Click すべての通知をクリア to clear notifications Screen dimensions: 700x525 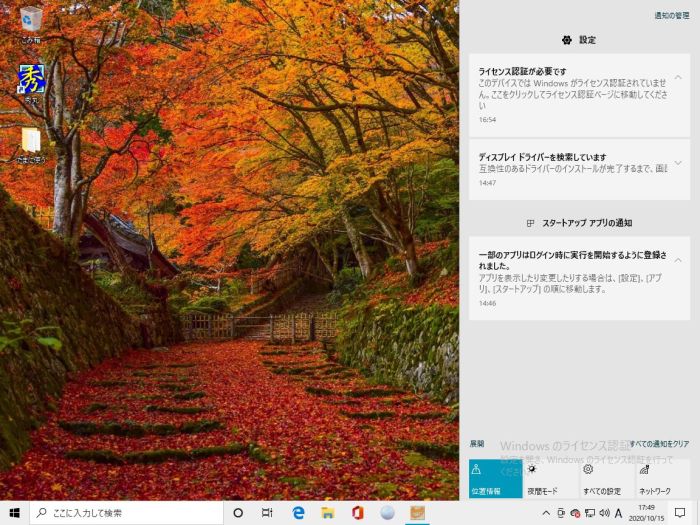(x=659, y=443)
